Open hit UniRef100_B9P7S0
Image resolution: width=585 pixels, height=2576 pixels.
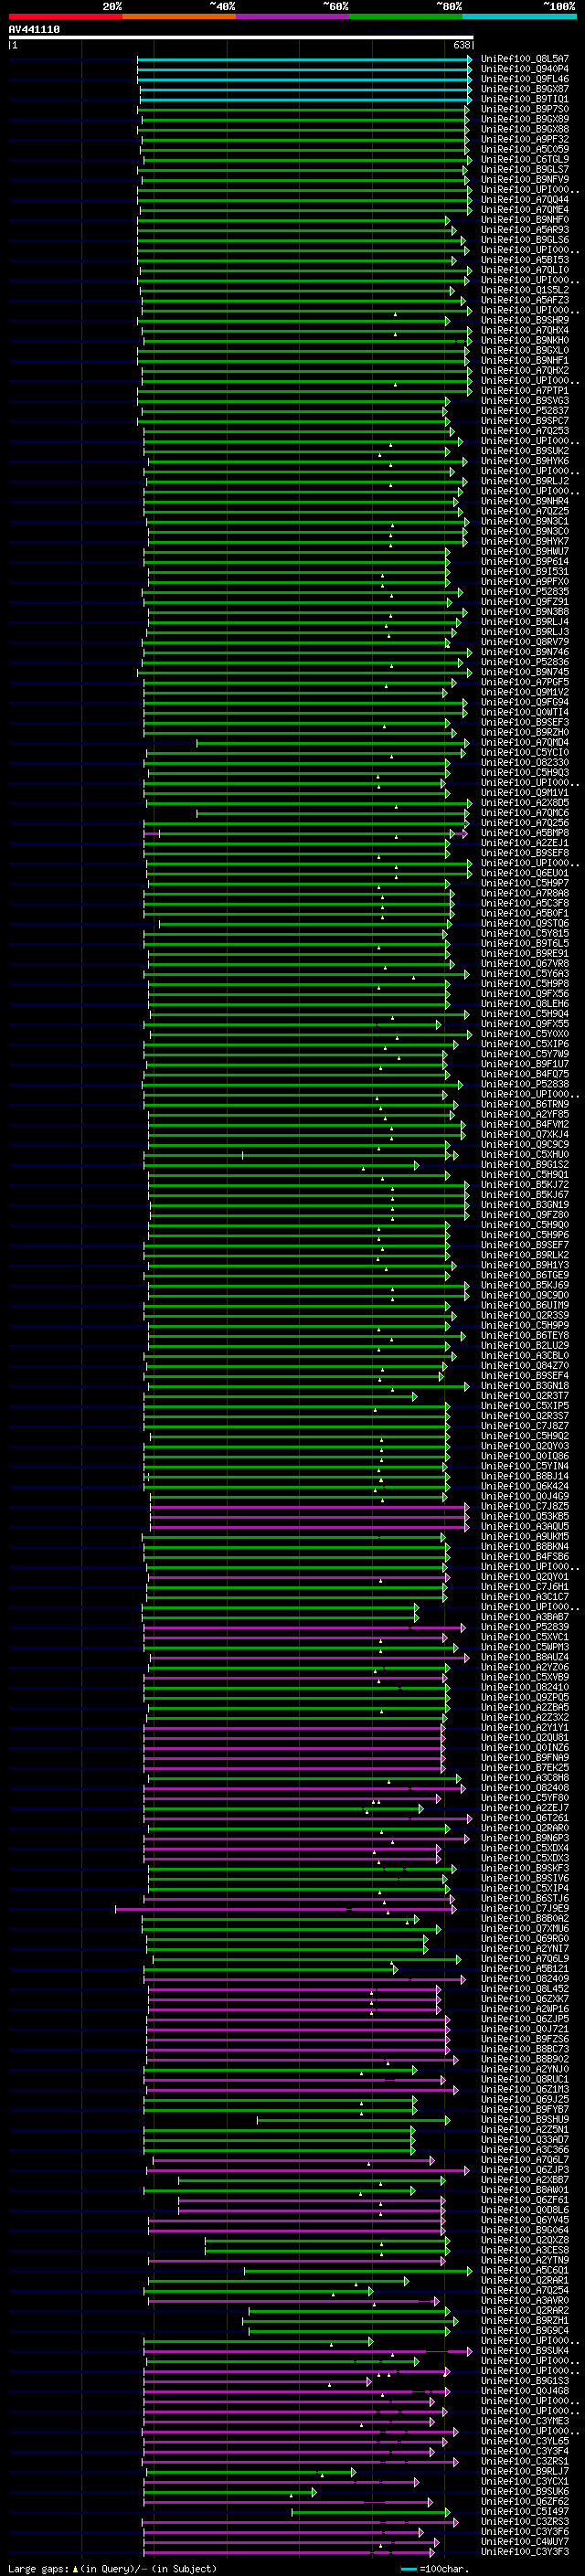[x=525, y=109]
